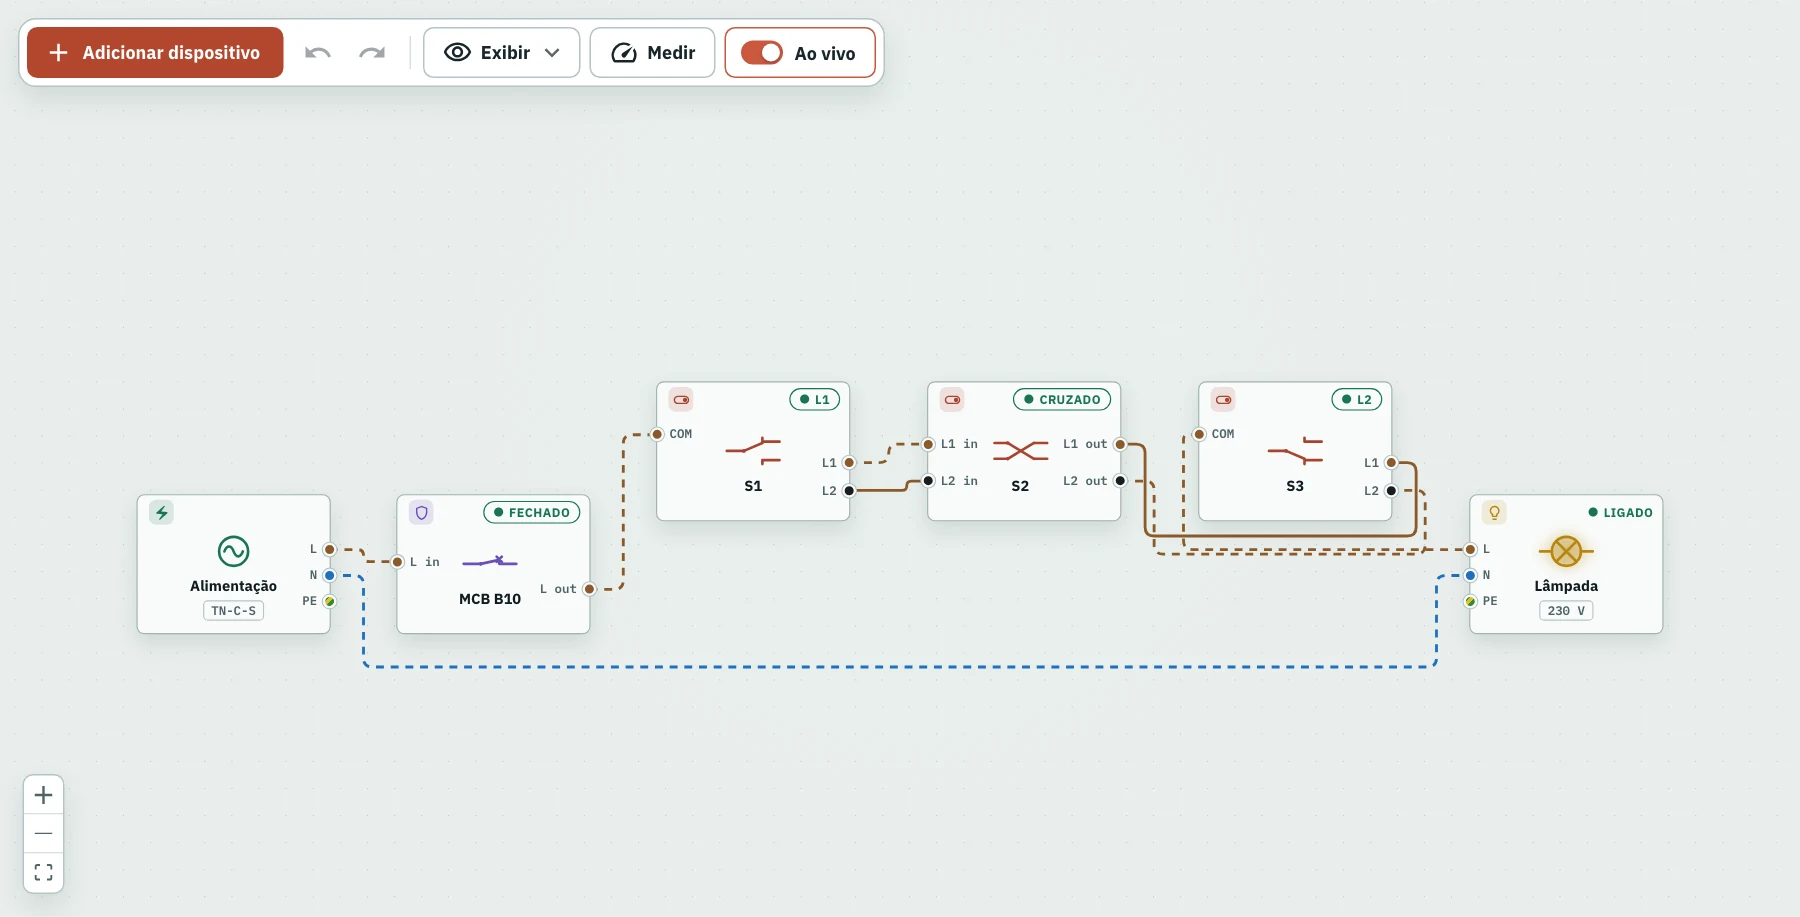Click the CRUZADO status badge
1800x917 pixels.
coord(1062,399)
